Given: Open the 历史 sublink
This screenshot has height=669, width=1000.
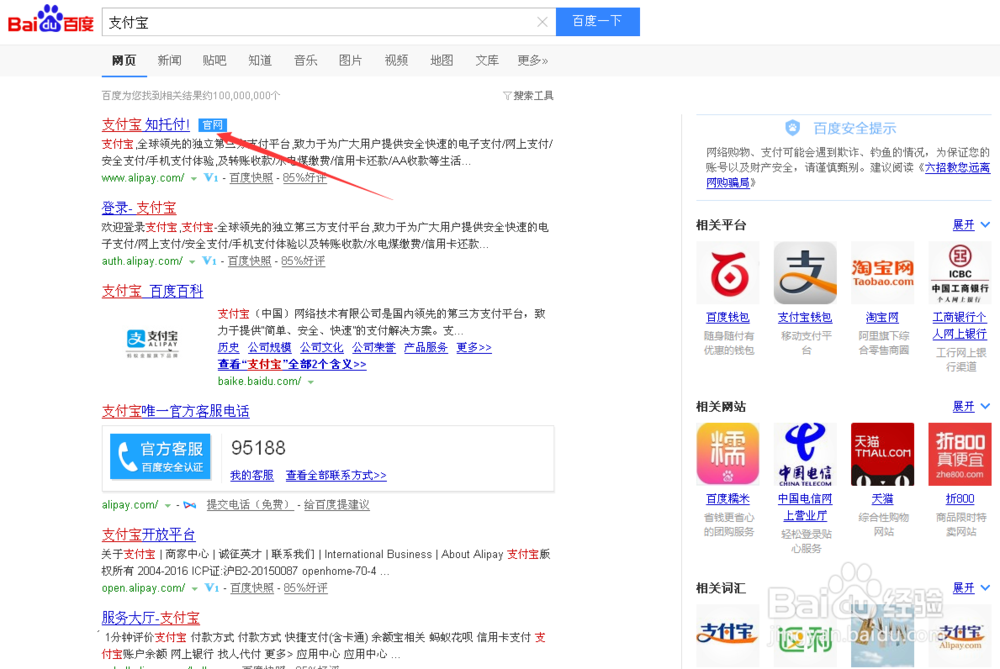Looking at the screenshot, I should pos(228,348).
